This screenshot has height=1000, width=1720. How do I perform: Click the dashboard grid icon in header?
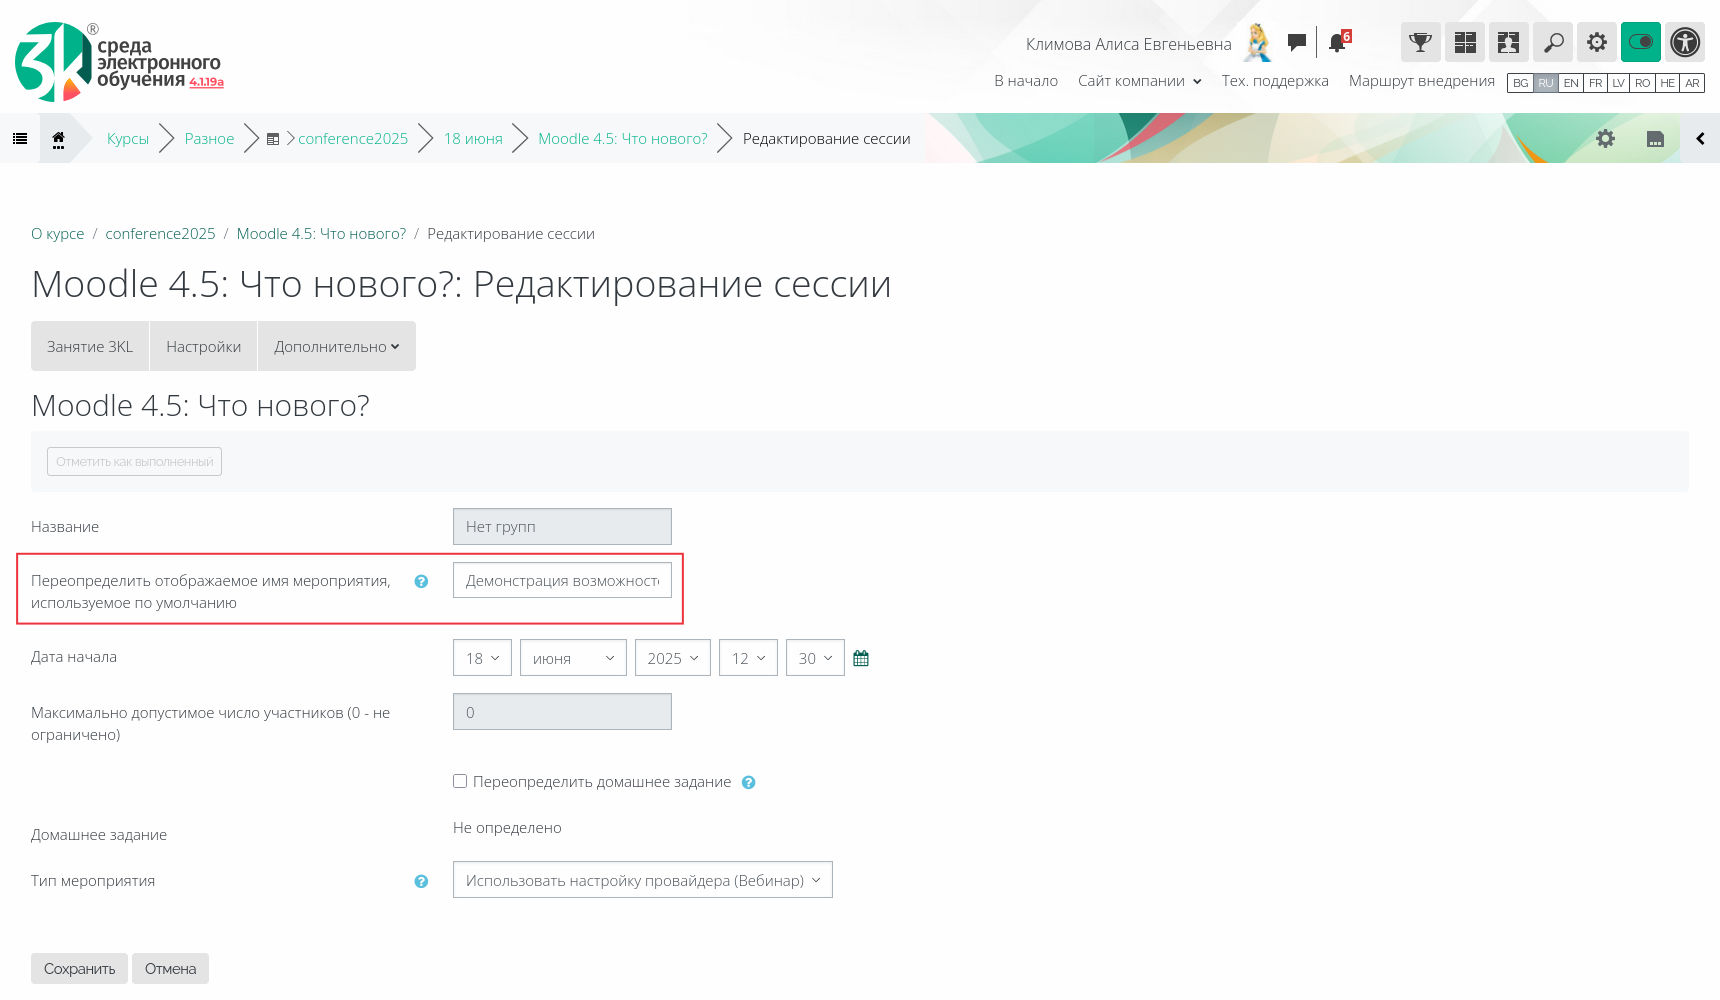[x=1465, y=42]
